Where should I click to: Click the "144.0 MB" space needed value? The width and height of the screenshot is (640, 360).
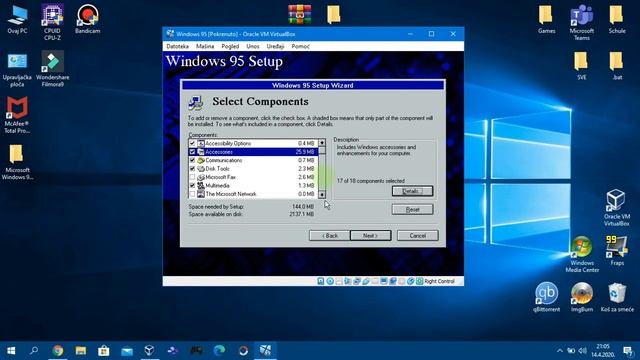pos(303,207)
